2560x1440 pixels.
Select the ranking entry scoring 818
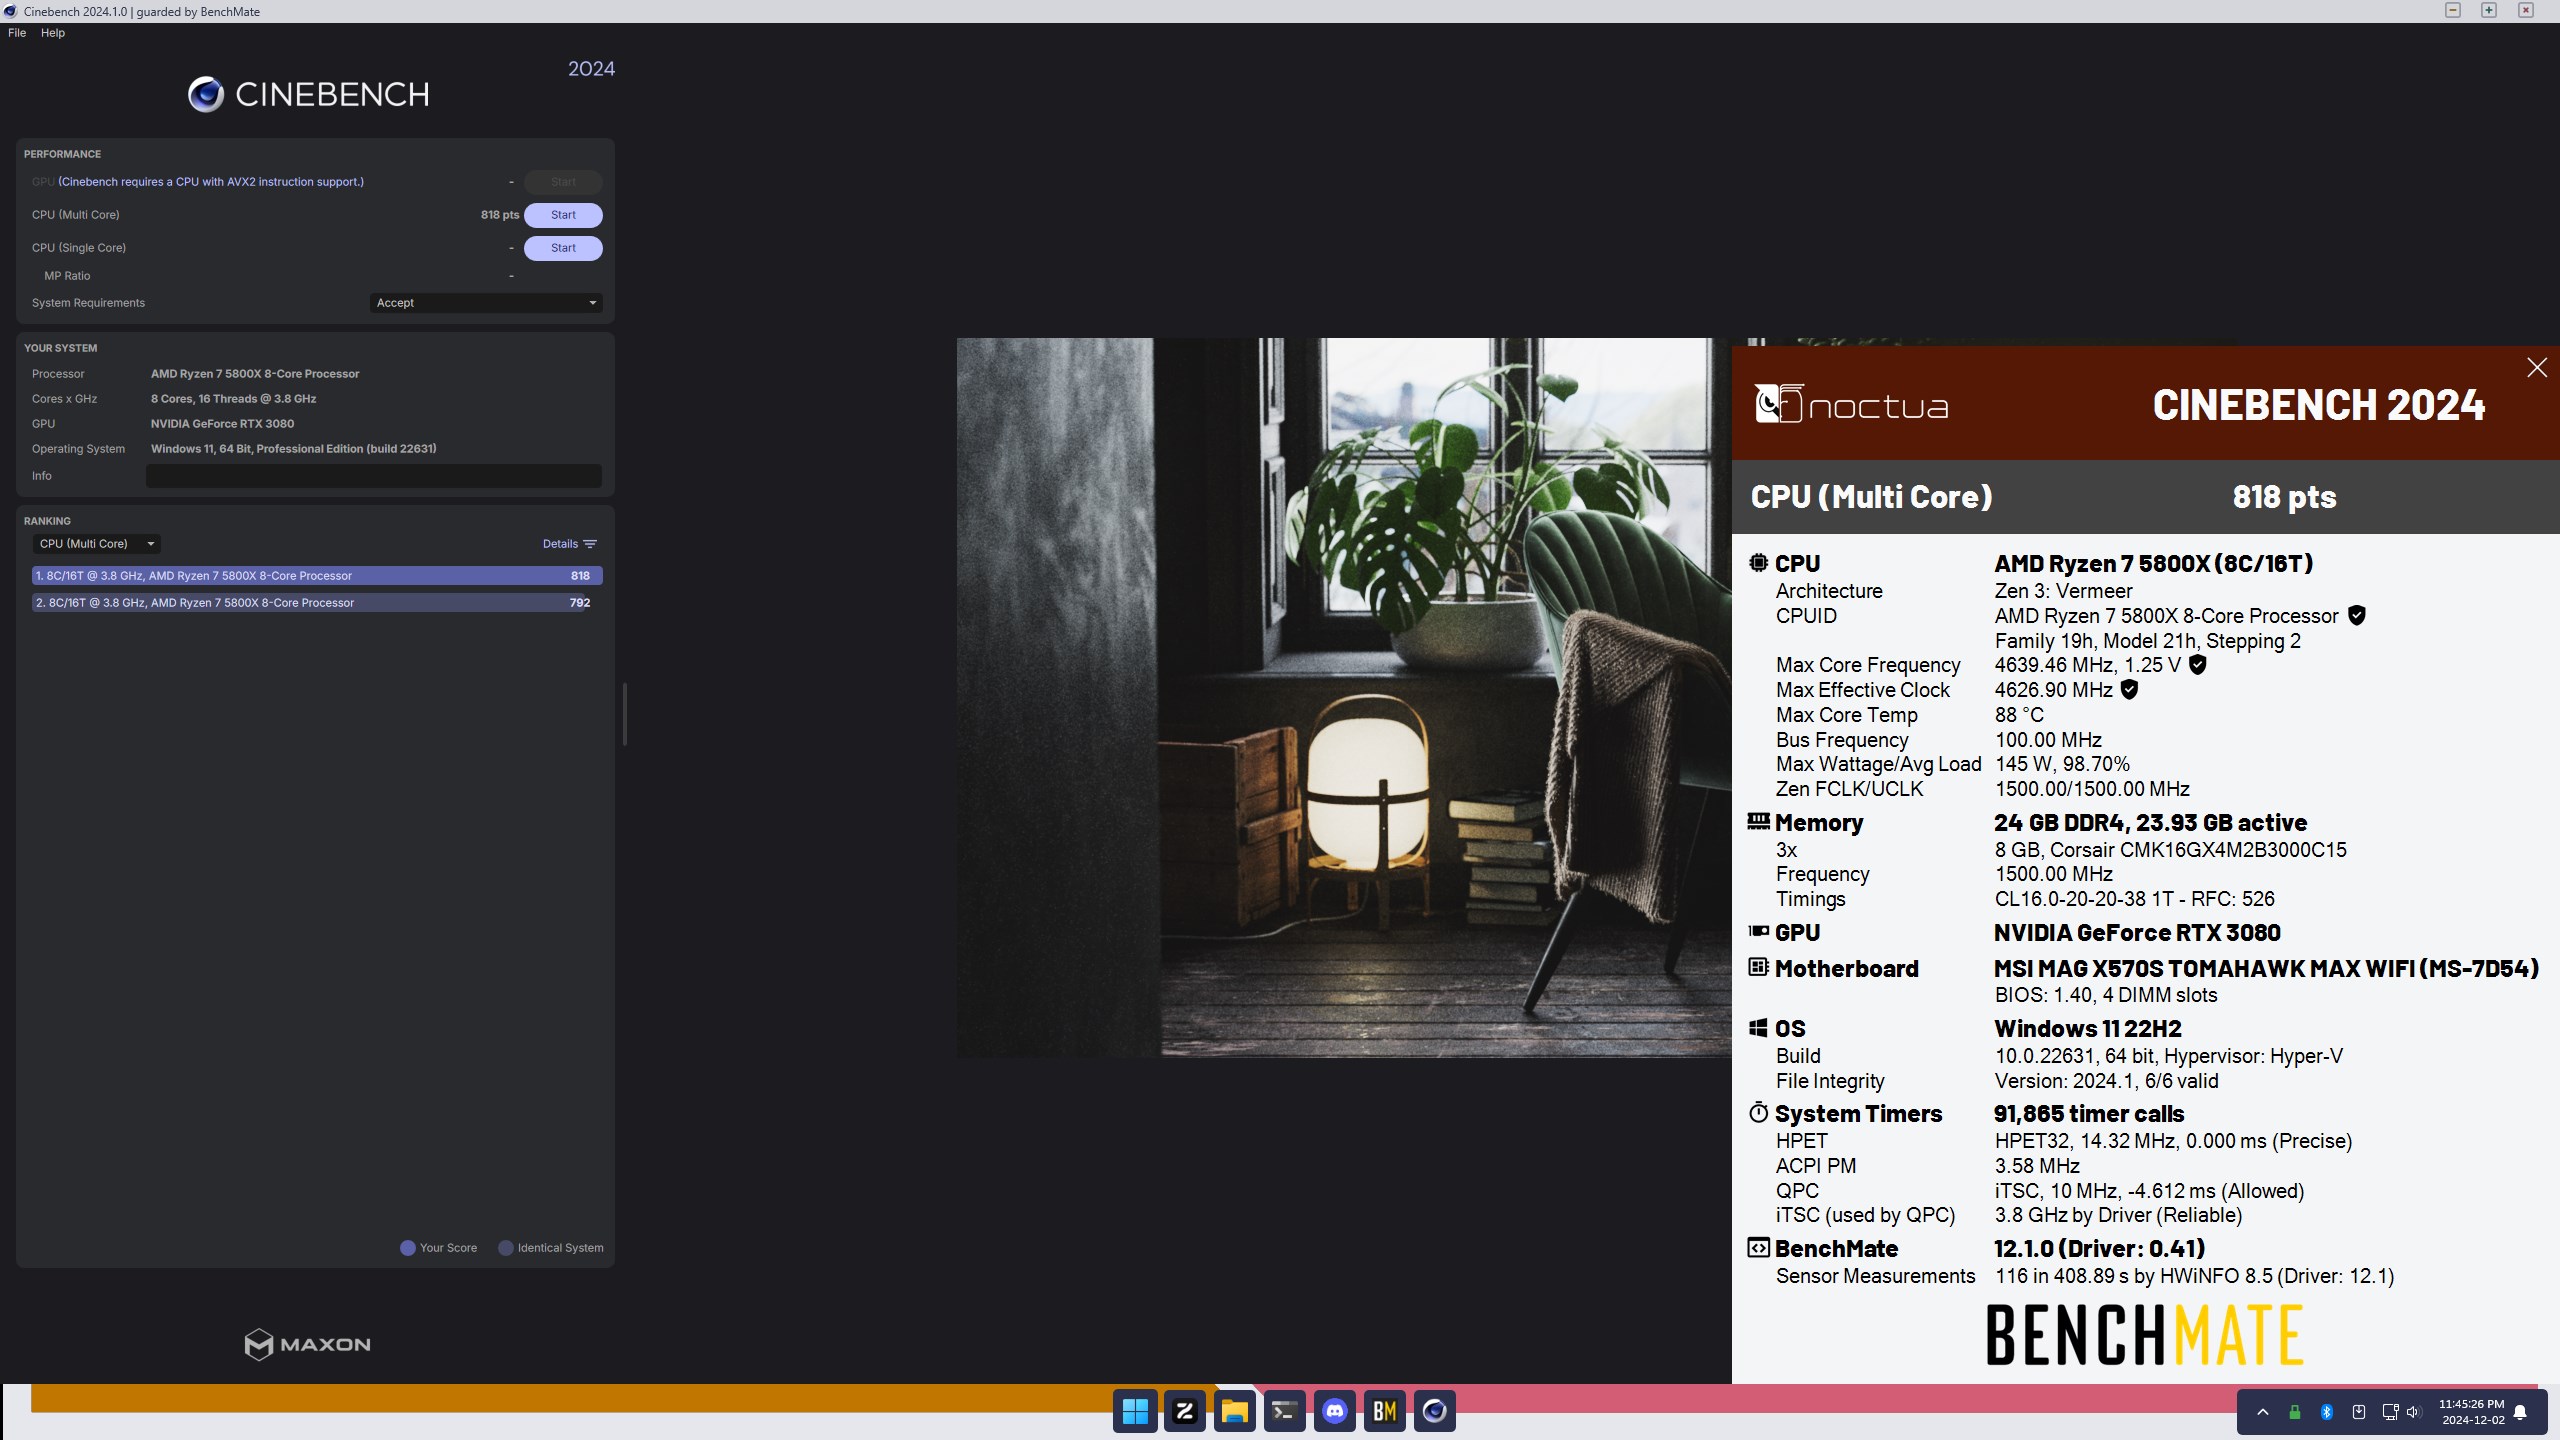317,576
